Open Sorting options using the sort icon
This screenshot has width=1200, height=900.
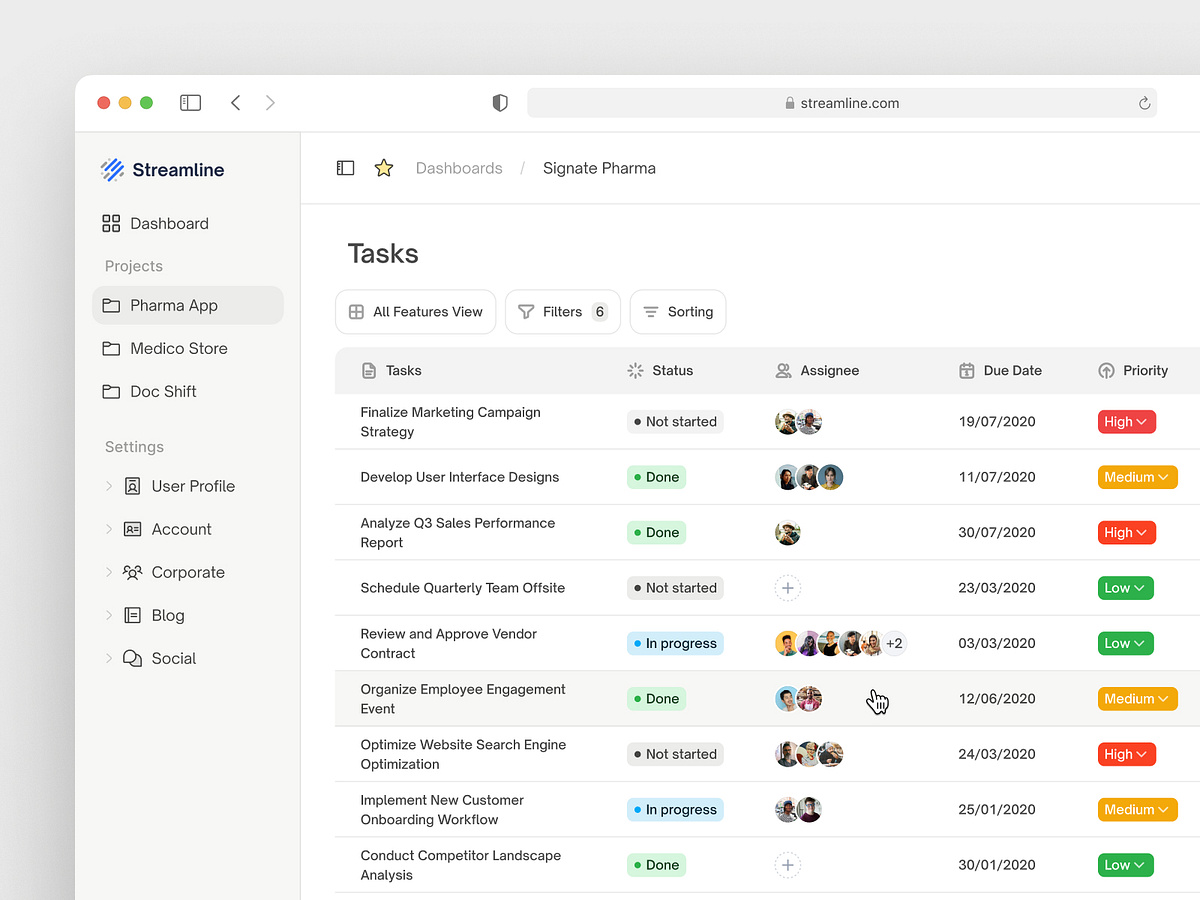tap(653, 312)
